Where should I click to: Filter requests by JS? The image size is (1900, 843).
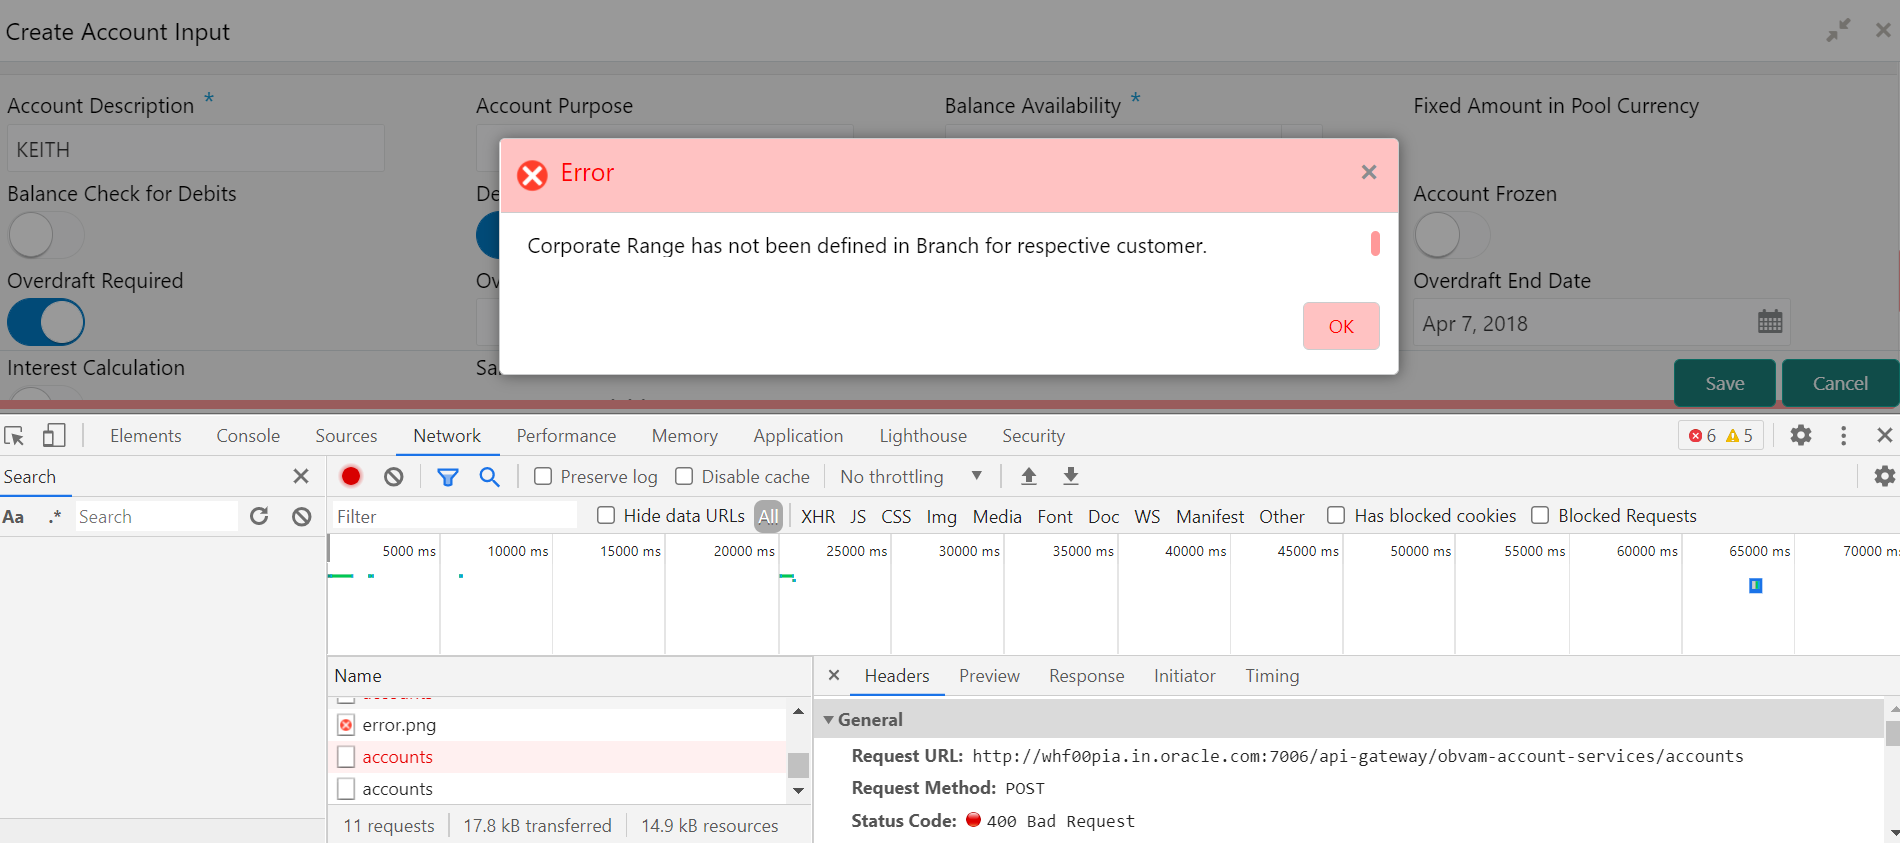[858, 516]
